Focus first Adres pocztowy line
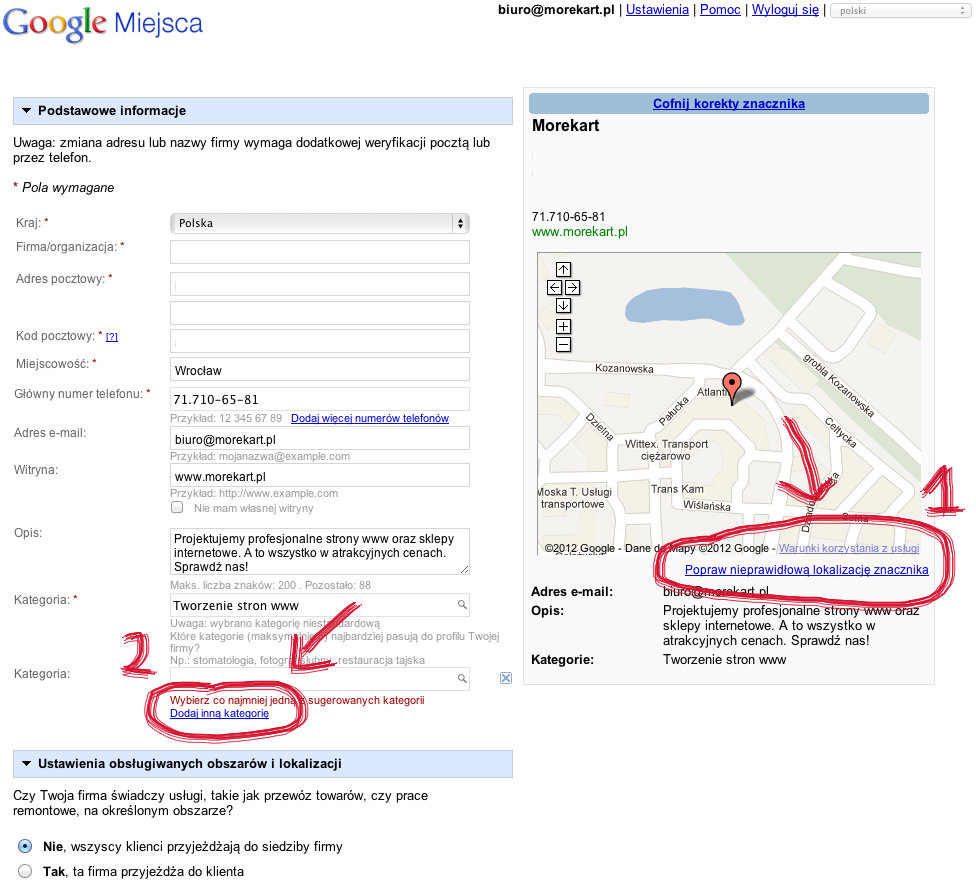This screenshot has height=894, width=976. (x=320, y=284)
